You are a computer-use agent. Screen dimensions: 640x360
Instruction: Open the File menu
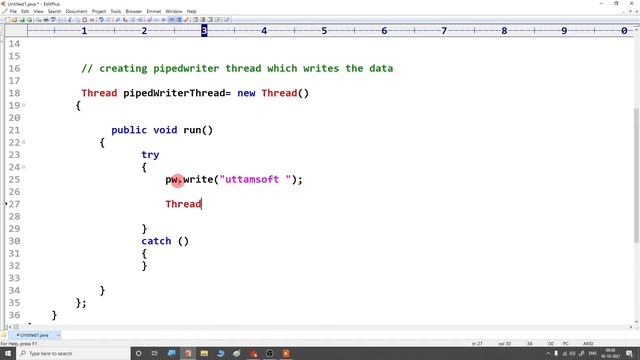coord(13,11)
